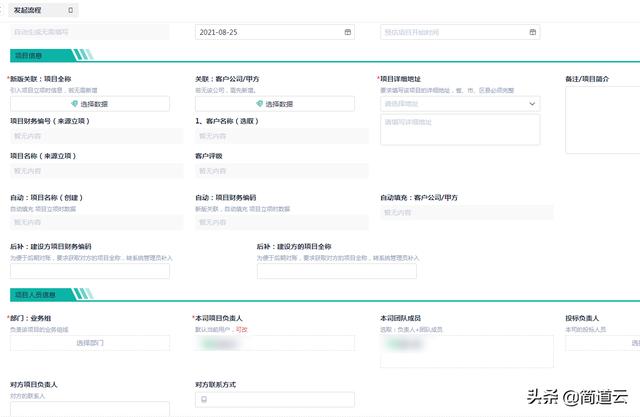Click 自动填充：客户公司/甲方 field
640x417 pixels.
click(x=467, y=213)
